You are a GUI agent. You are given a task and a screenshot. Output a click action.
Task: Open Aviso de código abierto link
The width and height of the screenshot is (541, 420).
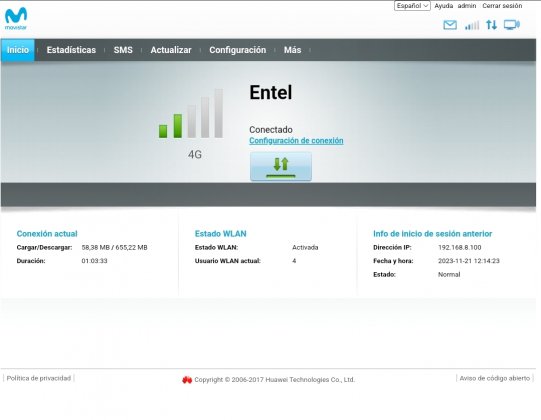click(494, 378)
